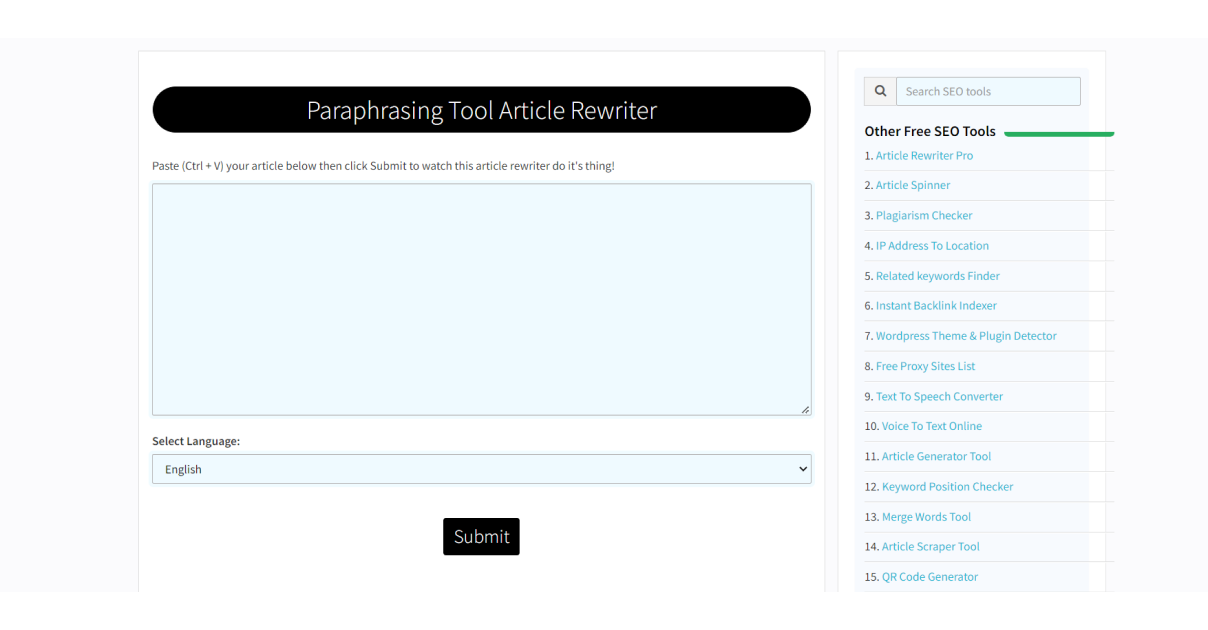Image resolution: width=1208 pixels, height=630 pixels.
Task: Open the Article Spinner tool
Action: [913, 186]
